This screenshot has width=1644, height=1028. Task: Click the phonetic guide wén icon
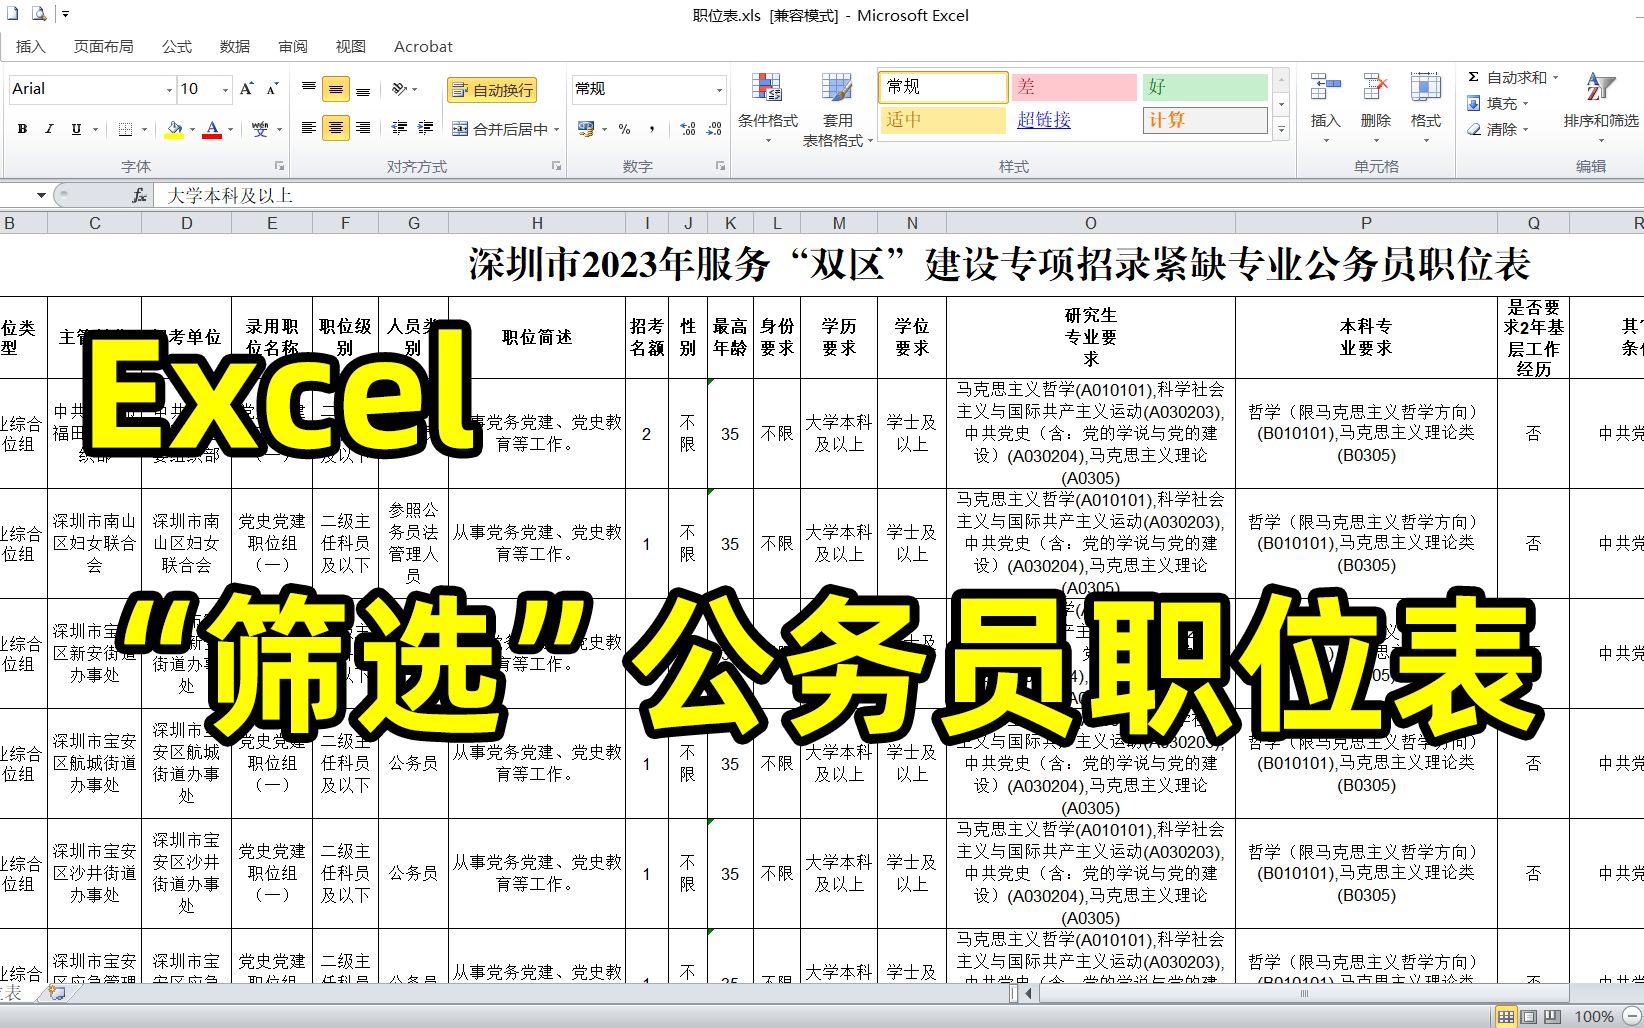coord(260,129)
